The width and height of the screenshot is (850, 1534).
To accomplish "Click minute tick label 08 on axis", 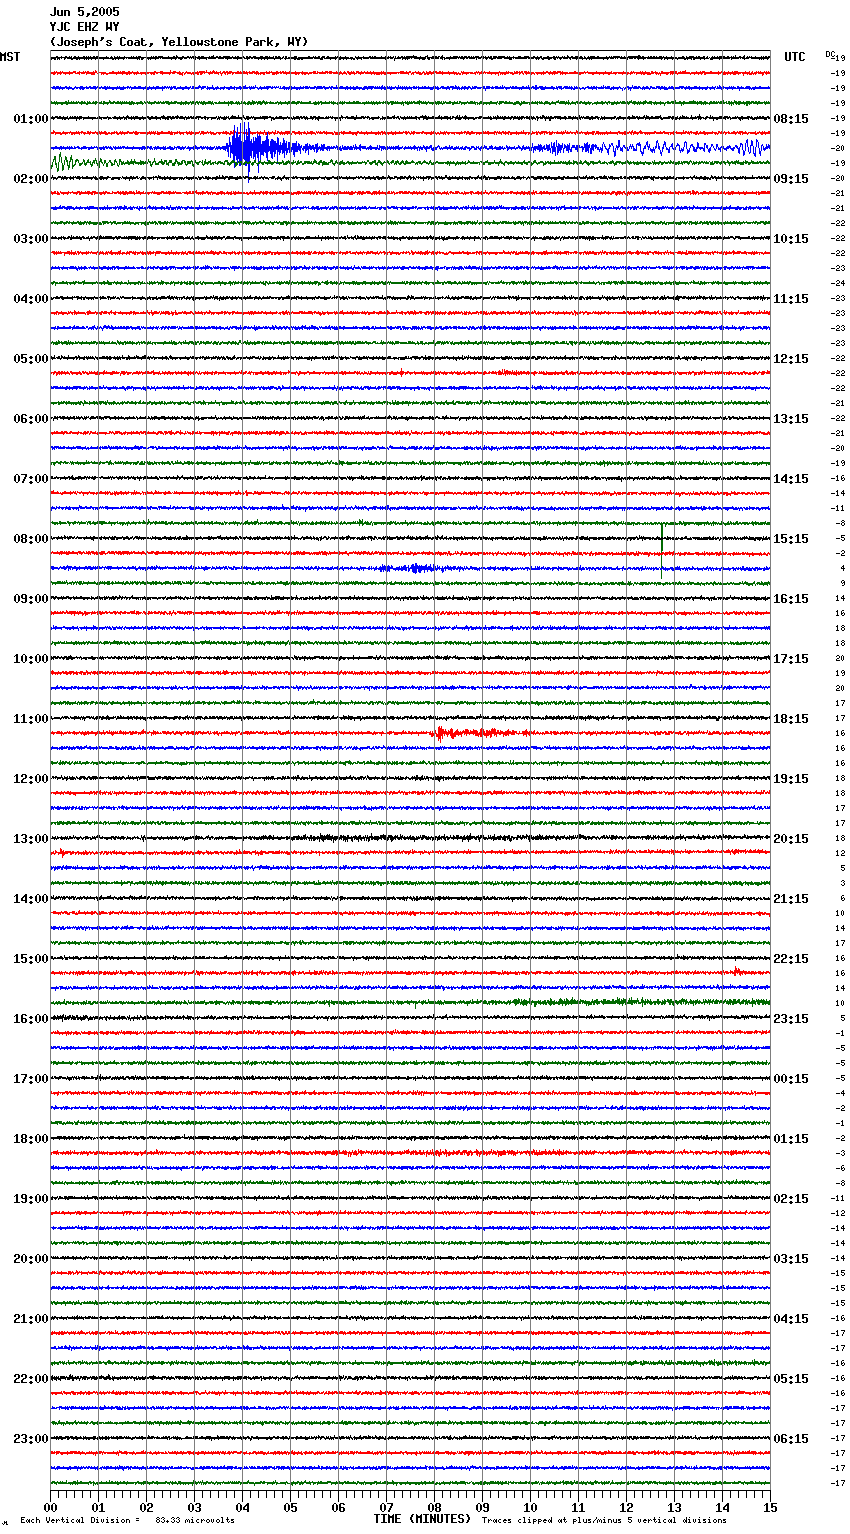I will tap(434, 1507).
